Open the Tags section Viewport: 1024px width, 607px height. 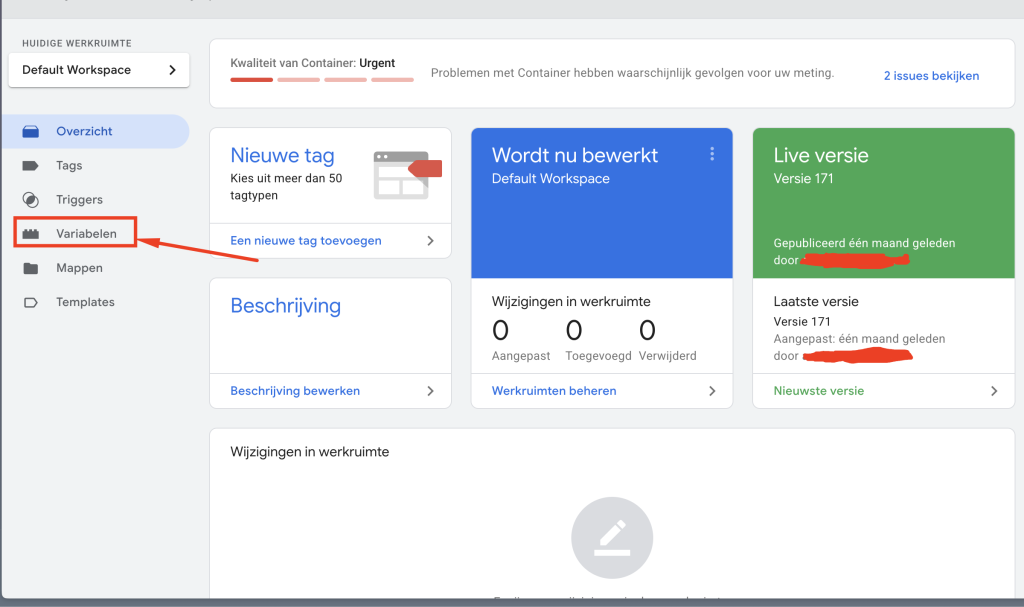point(69,165)
